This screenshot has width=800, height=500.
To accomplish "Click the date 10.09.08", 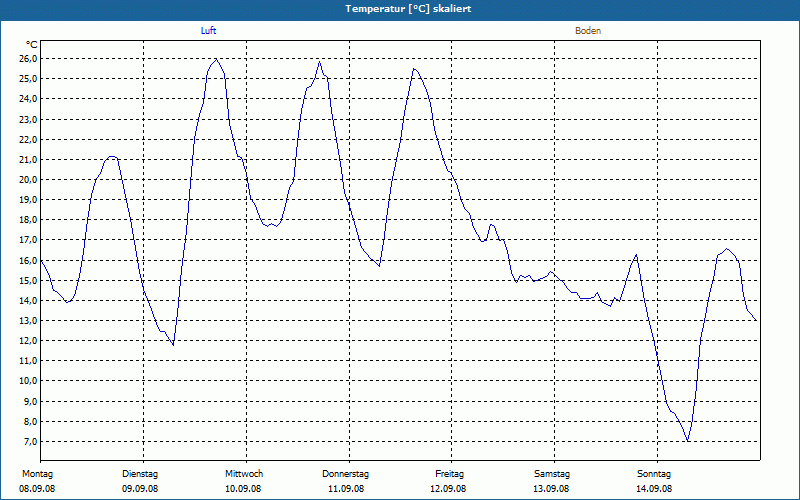I will [x=243, y=489].
